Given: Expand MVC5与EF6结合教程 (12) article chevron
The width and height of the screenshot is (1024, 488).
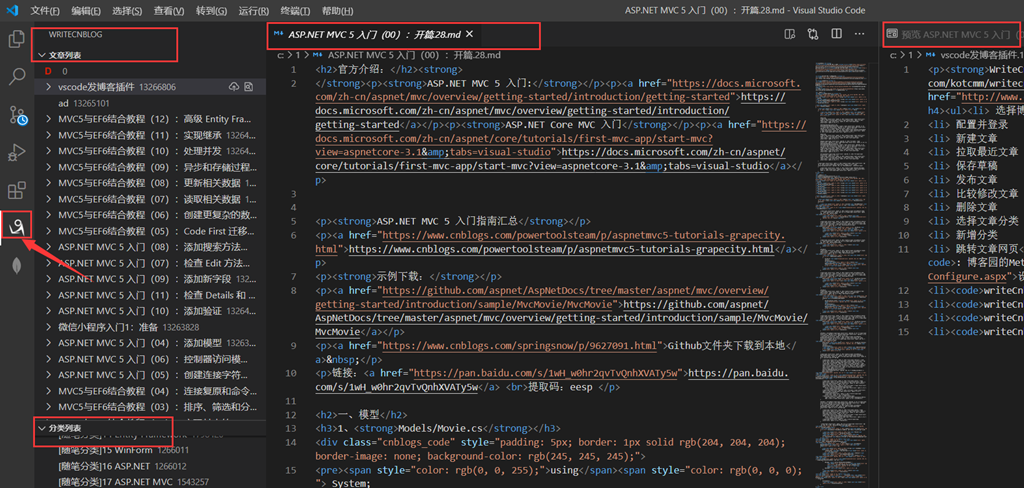Looking at the screenshot, I should [x=48, y=119].
